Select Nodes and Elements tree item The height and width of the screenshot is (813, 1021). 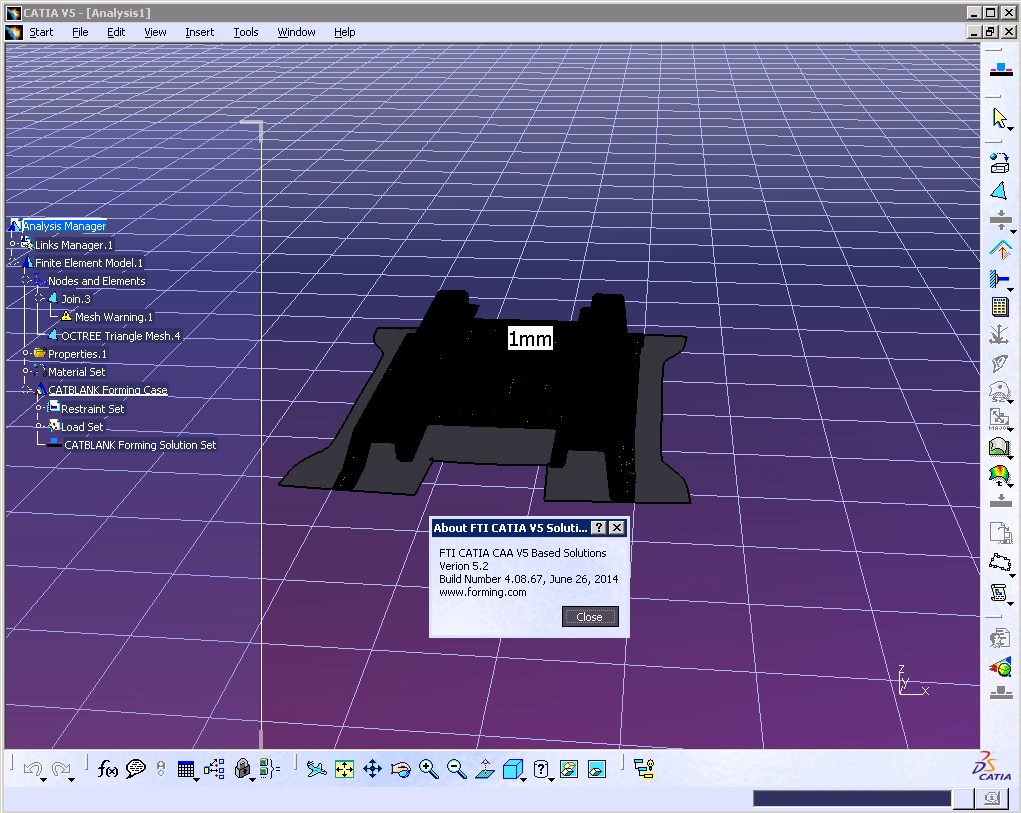click(x=96, y=281)
